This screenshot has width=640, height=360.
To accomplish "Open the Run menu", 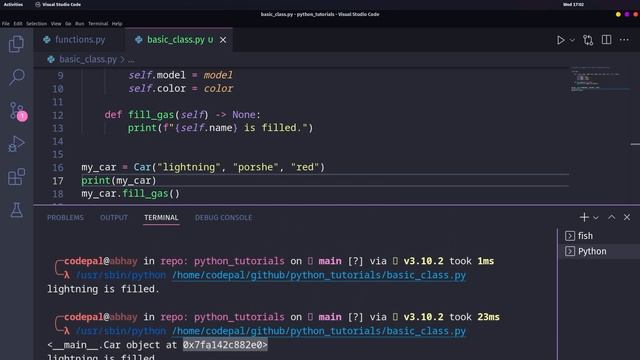I will pyautogui.click(x=80, y=24).
